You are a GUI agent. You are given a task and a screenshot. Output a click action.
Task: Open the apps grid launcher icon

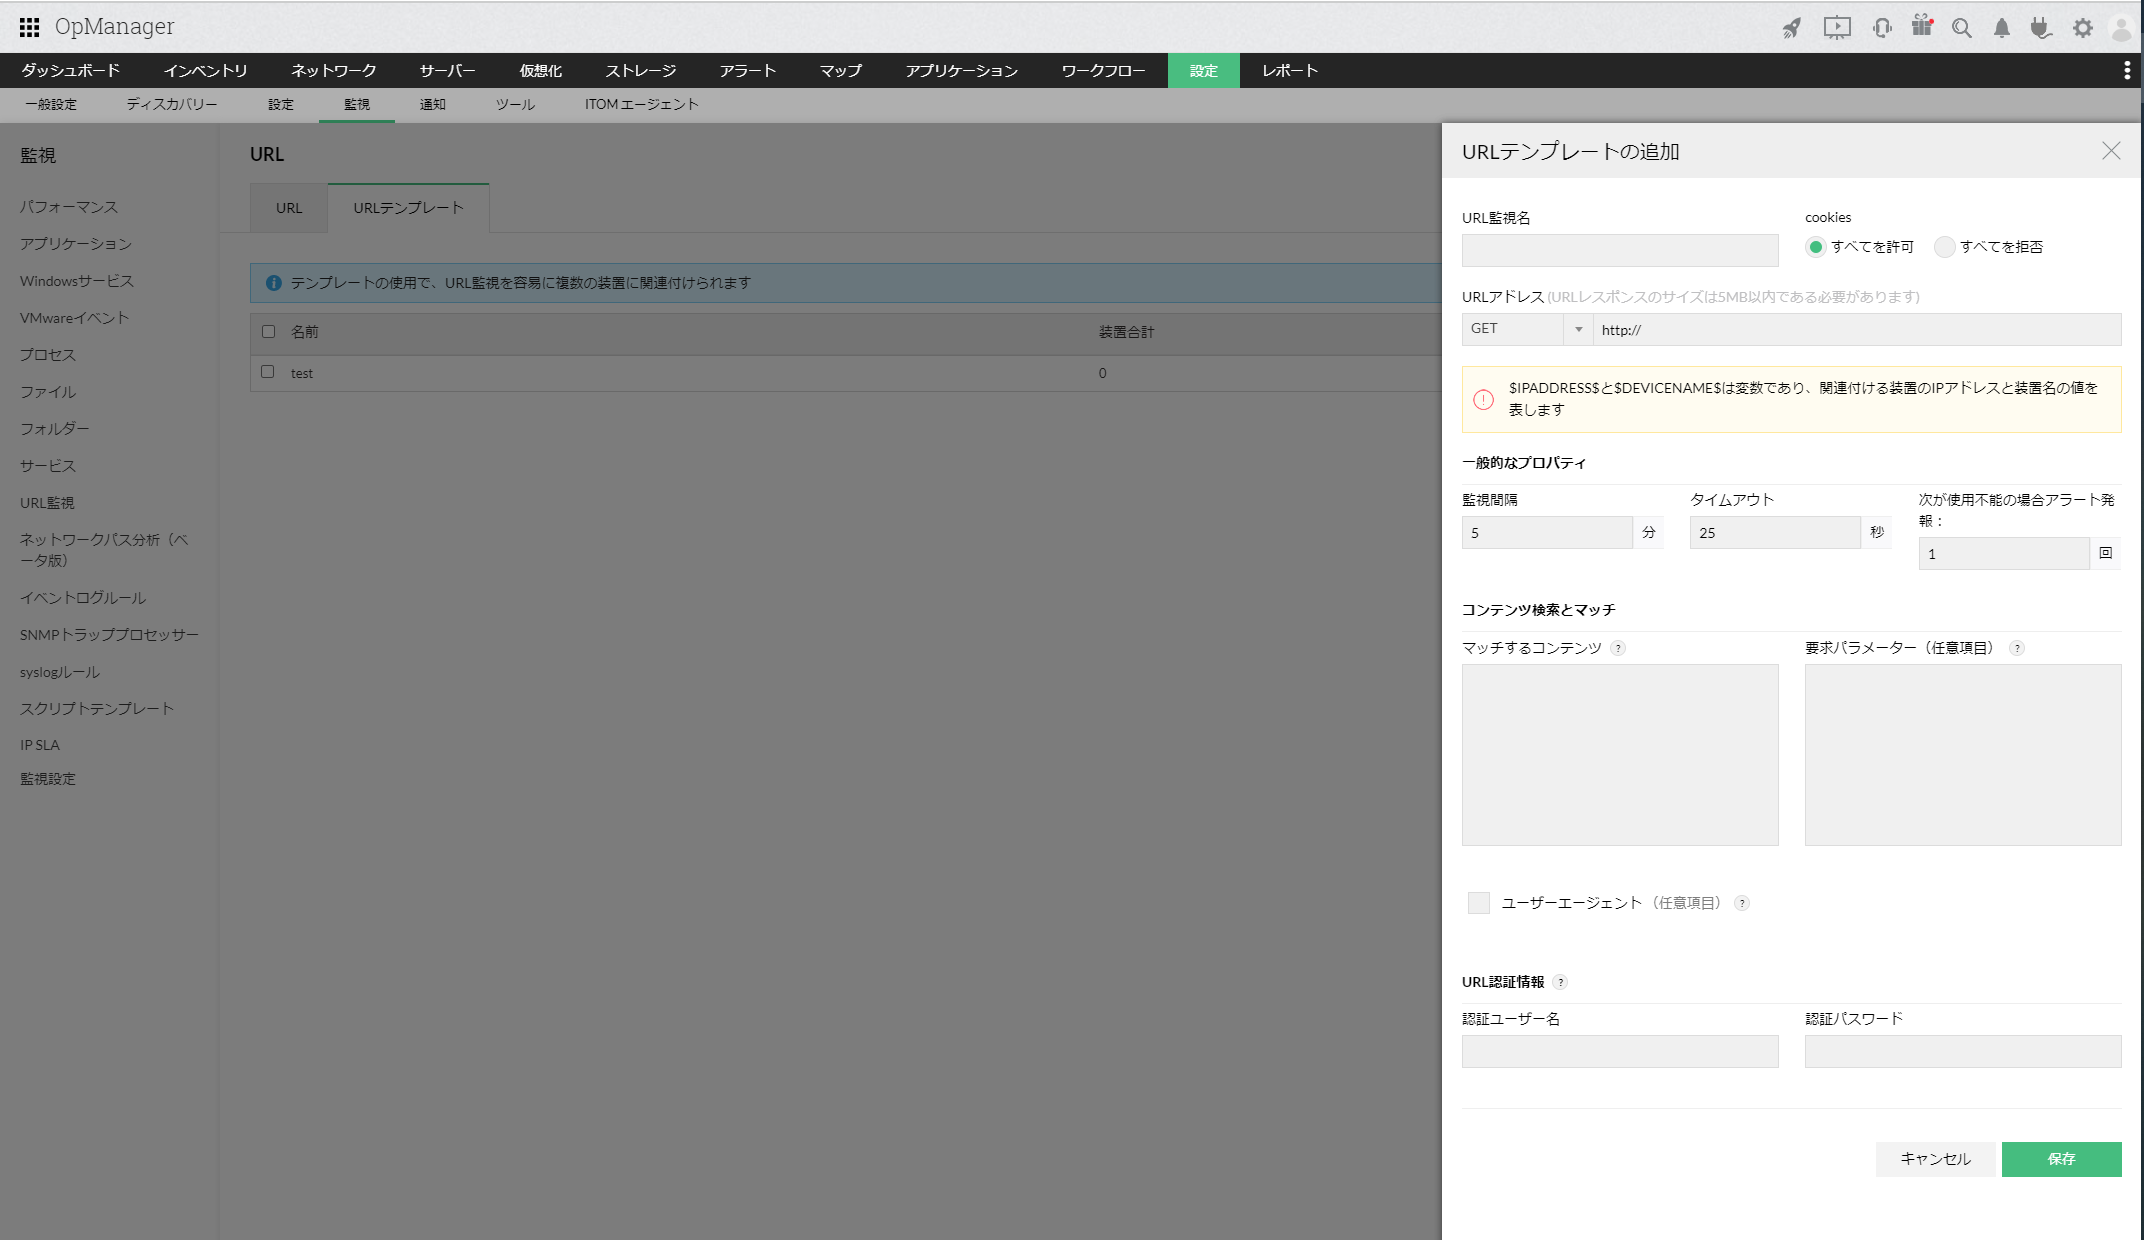[29, 27]
